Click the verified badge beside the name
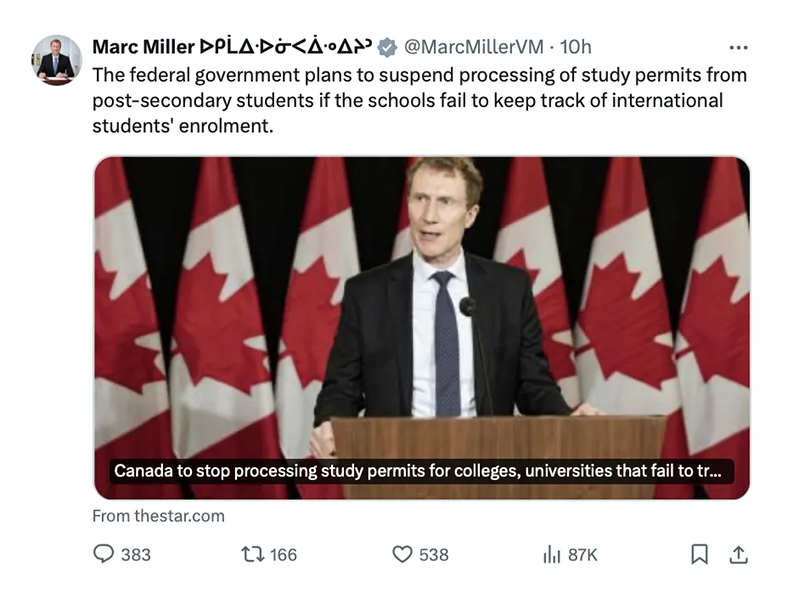The height and width of the screenshot is (605, 794). (x=387, y=47)
